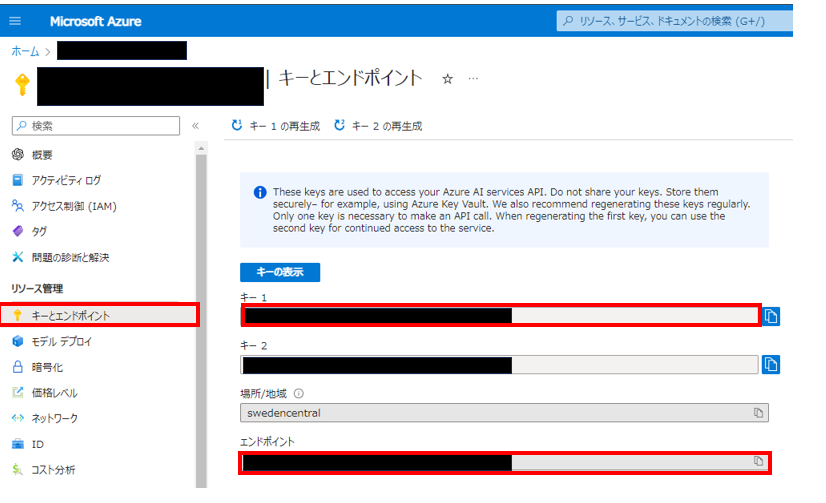Click the 暗号化 lock icon
Image resolution: width=826 pixels, height=503 pixels.
tap(17, 367)
